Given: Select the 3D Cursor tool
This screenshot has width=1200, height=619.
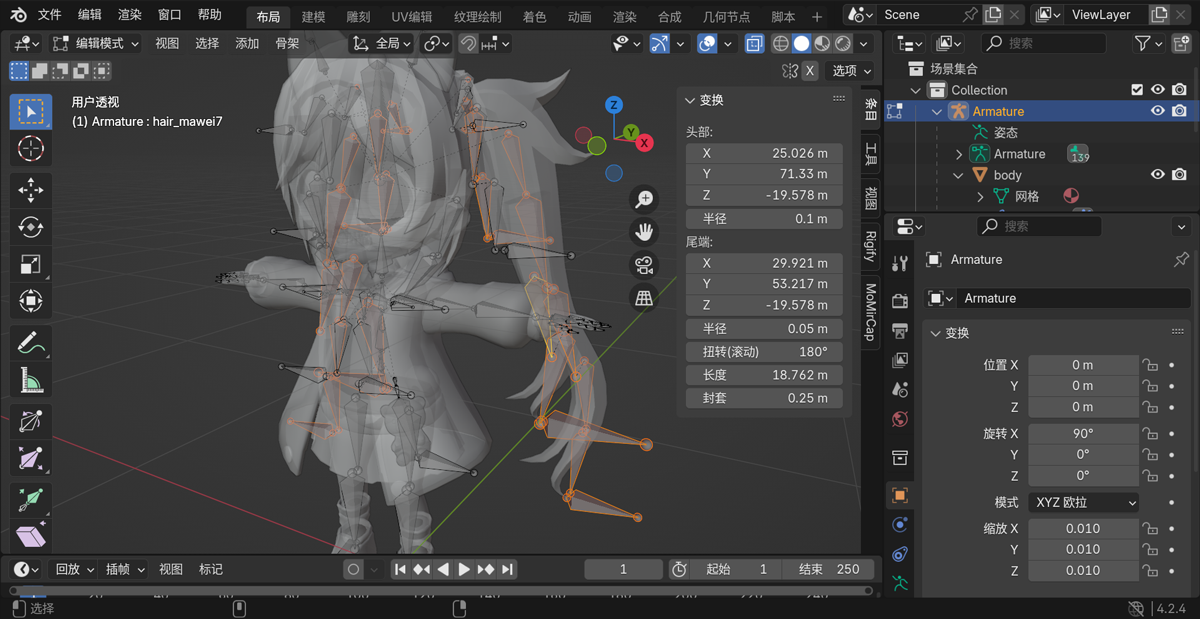Looking at the screenshot, I should [x=31, y=149].
